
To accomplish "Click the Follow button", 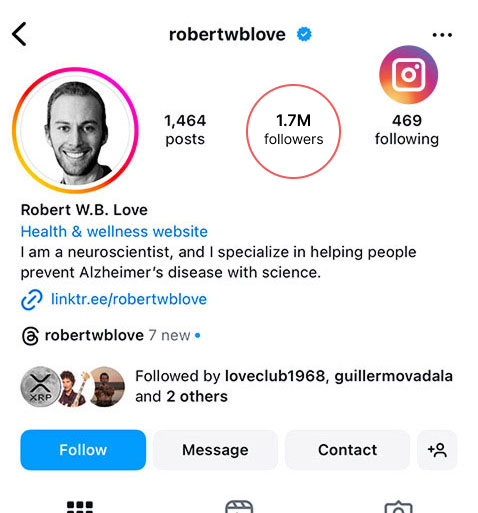I will tap(83, 450).
